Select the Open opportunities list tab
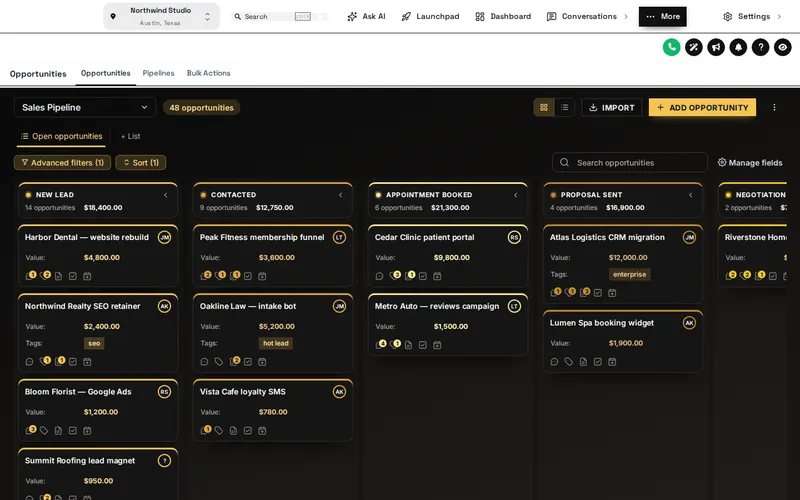 pos(61,136)
